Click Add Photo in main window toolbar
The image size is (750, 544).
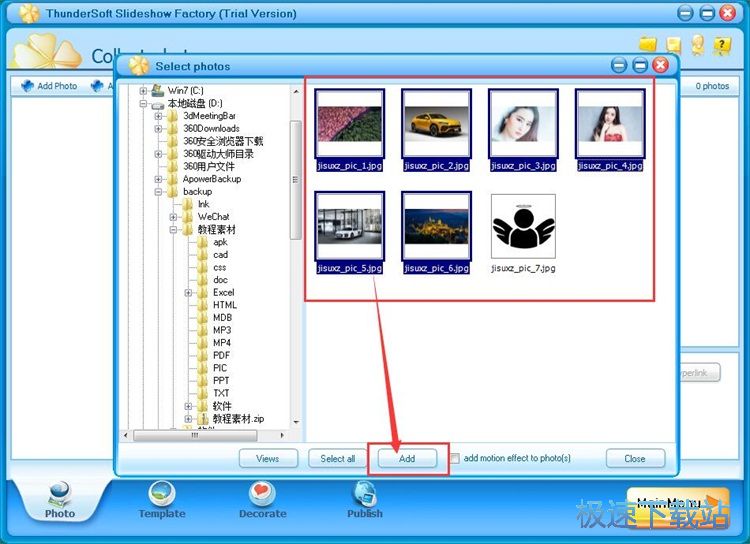[x=49, y=86]
